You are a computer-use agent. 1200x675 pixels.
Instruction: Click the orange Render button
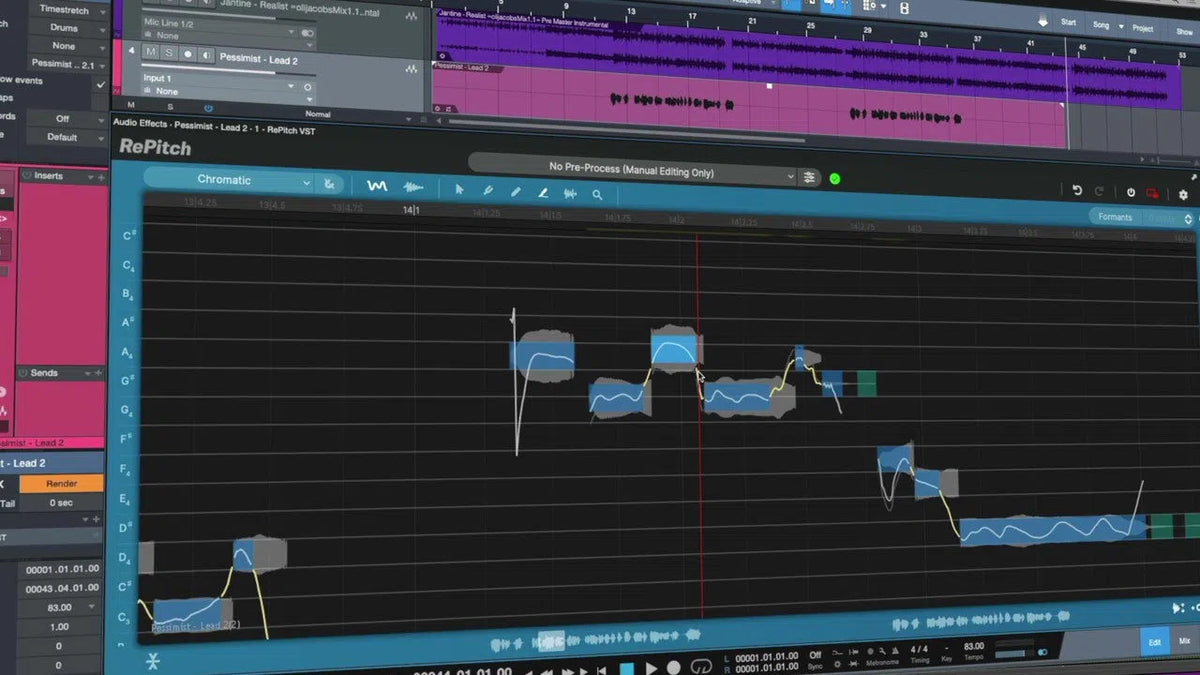(x=60, y=483)
